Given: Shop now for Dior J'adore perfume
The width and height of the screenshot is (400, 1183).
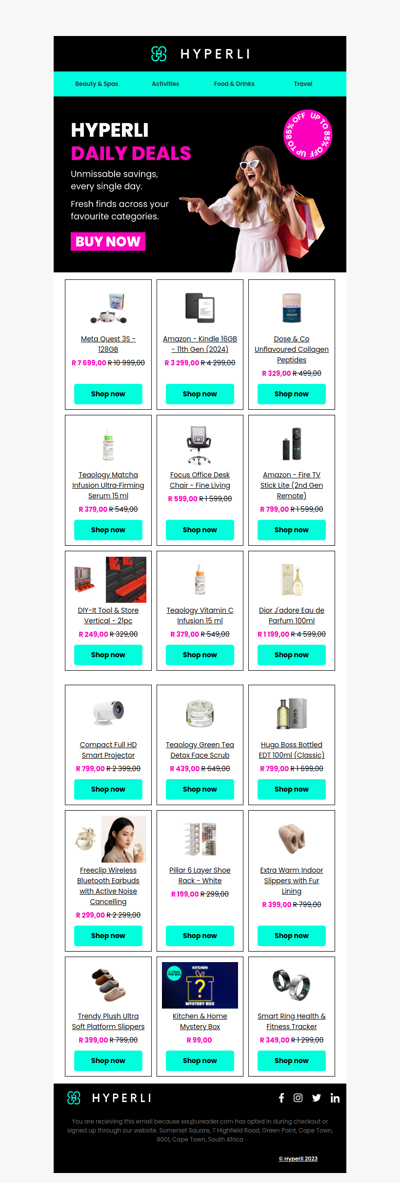Looking at the screenshot, I should click(x=291, y=655).
